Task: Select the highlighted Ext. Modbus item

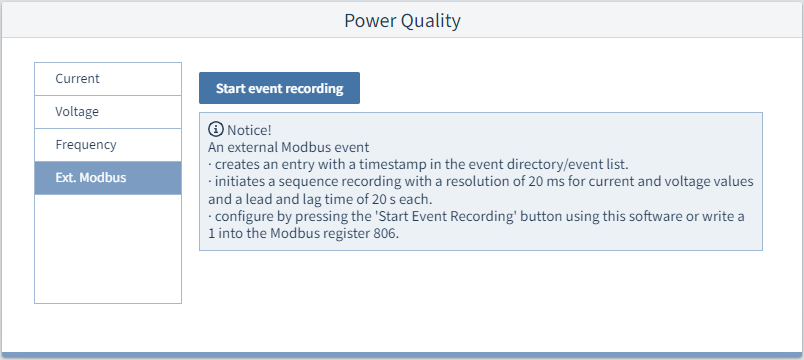Action: pyautogui.click(x=108, y=178)
